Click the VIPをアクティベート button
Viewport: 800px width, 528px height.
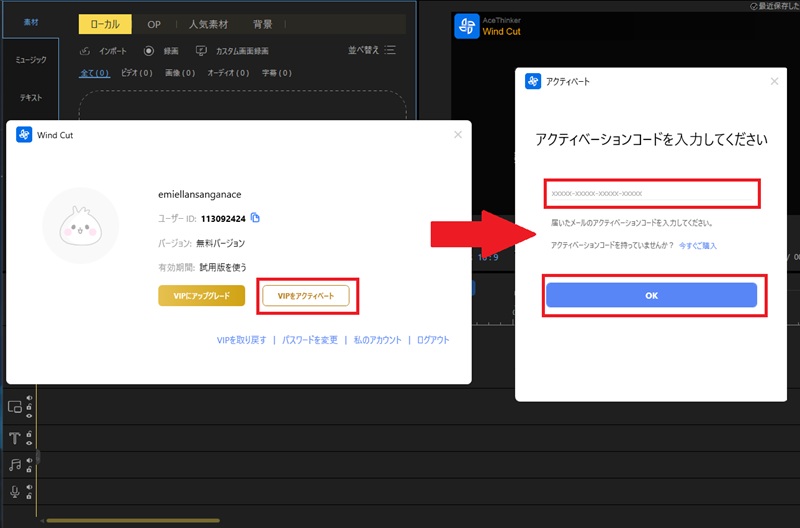coord(306,295)
